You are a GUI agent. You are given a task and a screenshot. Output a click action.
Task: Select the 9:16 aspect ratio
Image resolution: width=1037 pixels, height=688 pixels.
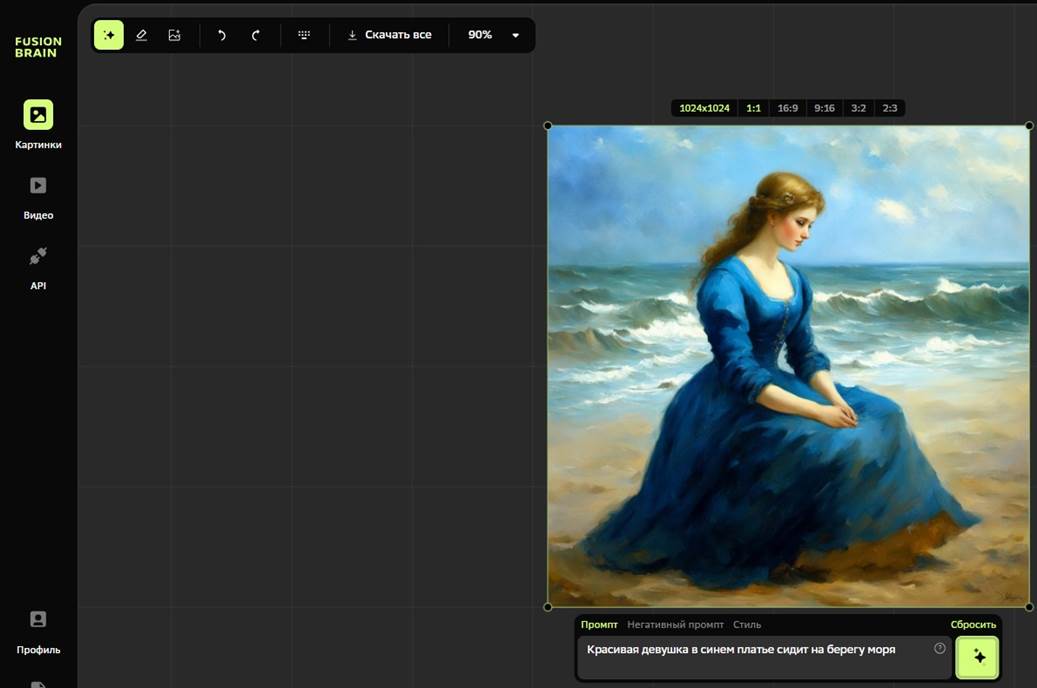pos(824,108)
